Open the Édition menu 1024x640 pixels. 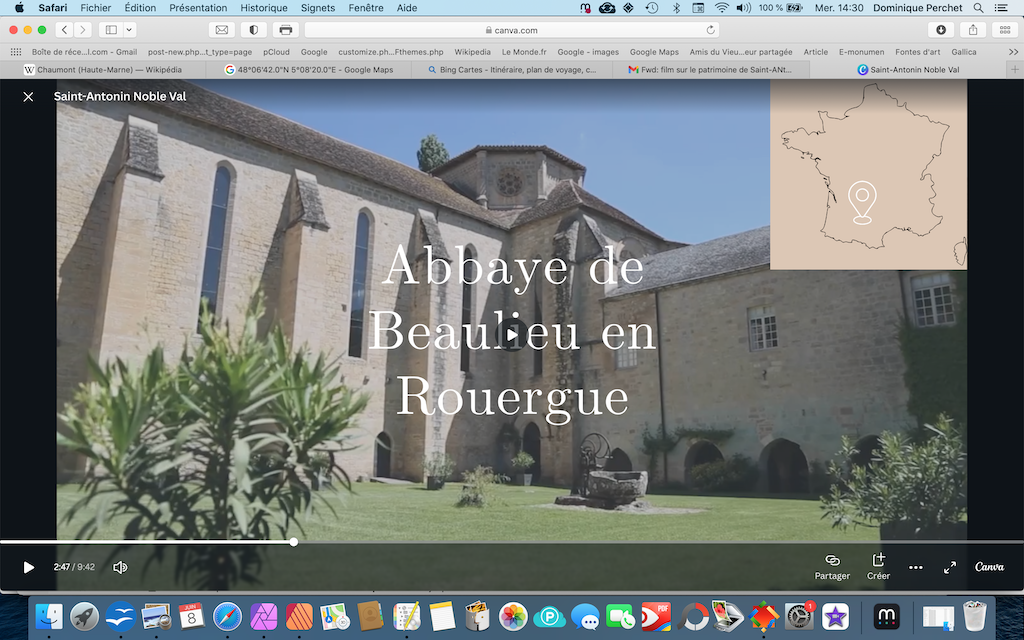coord(140,8)
